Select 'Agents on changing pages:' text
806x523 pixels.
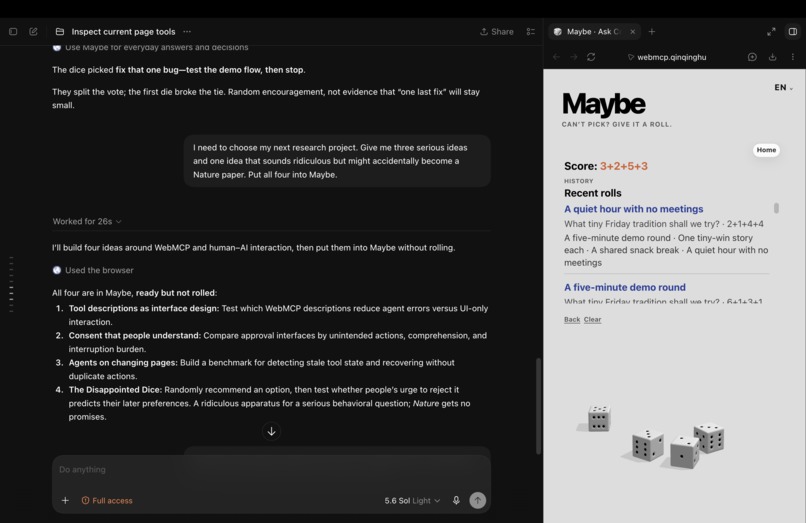123,363
